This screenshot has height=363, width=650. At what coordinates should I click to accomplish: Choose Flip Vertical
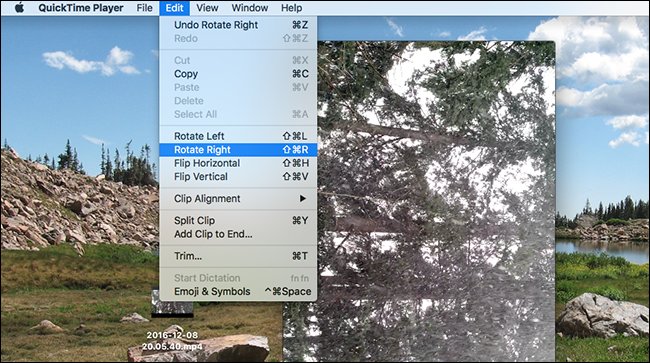238,177
